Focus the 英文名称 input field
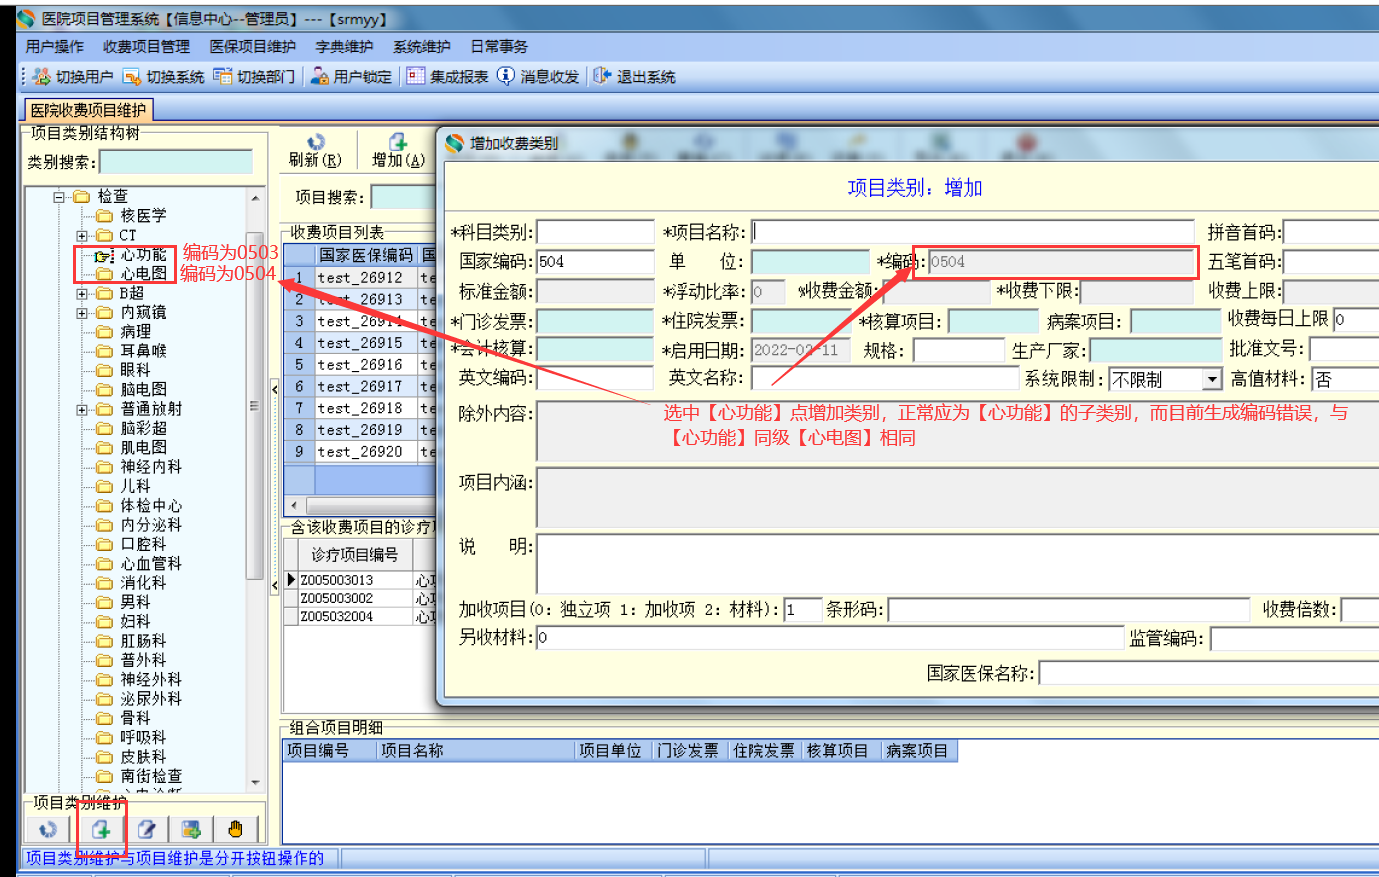The image size is (1379, 877). pos(884,379)
